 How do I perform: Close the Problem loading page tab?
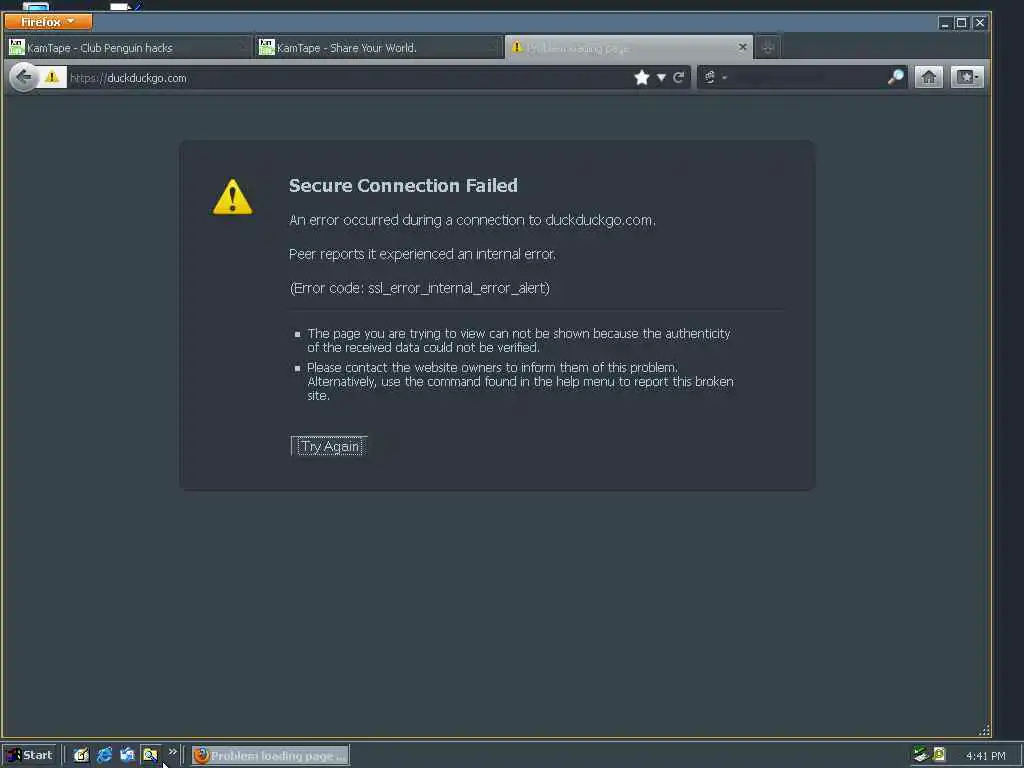pos(743,47)
